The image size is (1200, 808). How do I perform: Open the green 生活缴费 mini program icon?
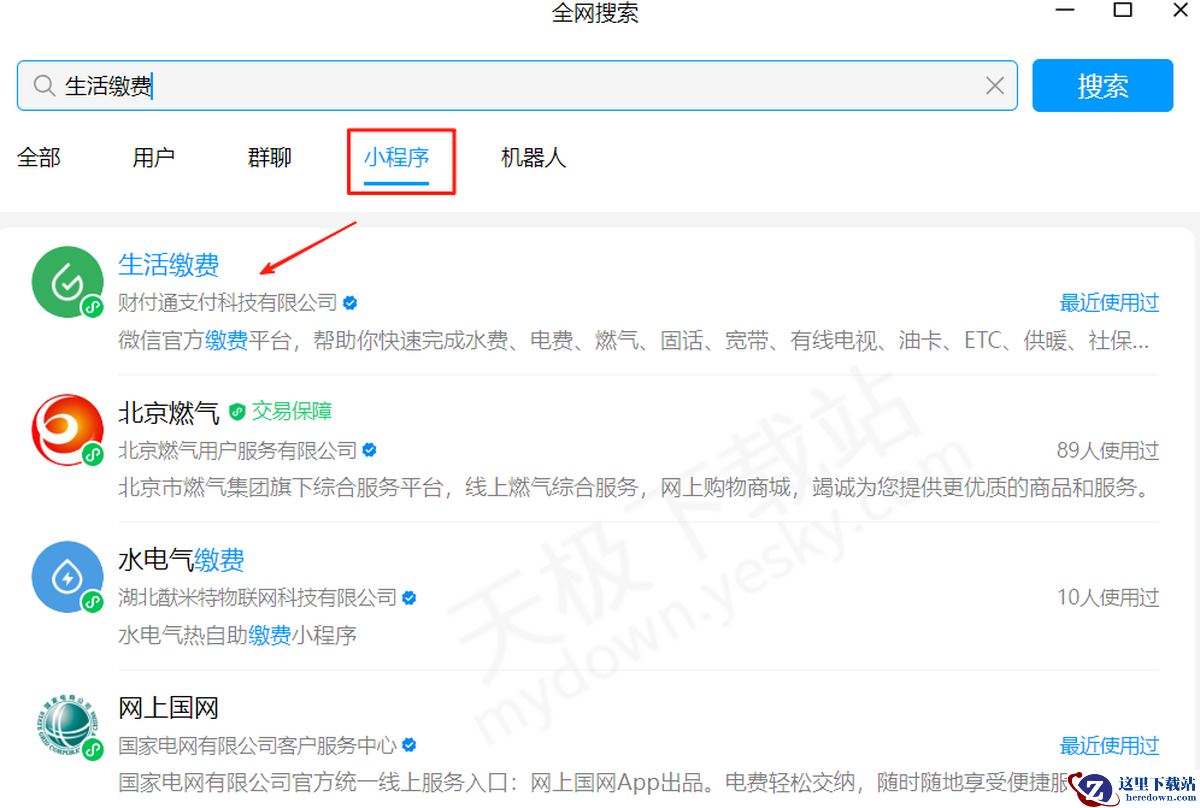68,282
